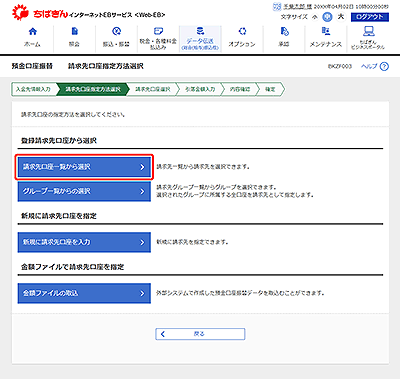
Task: Select the 中 text size option
Action: [x=328, y=17]
